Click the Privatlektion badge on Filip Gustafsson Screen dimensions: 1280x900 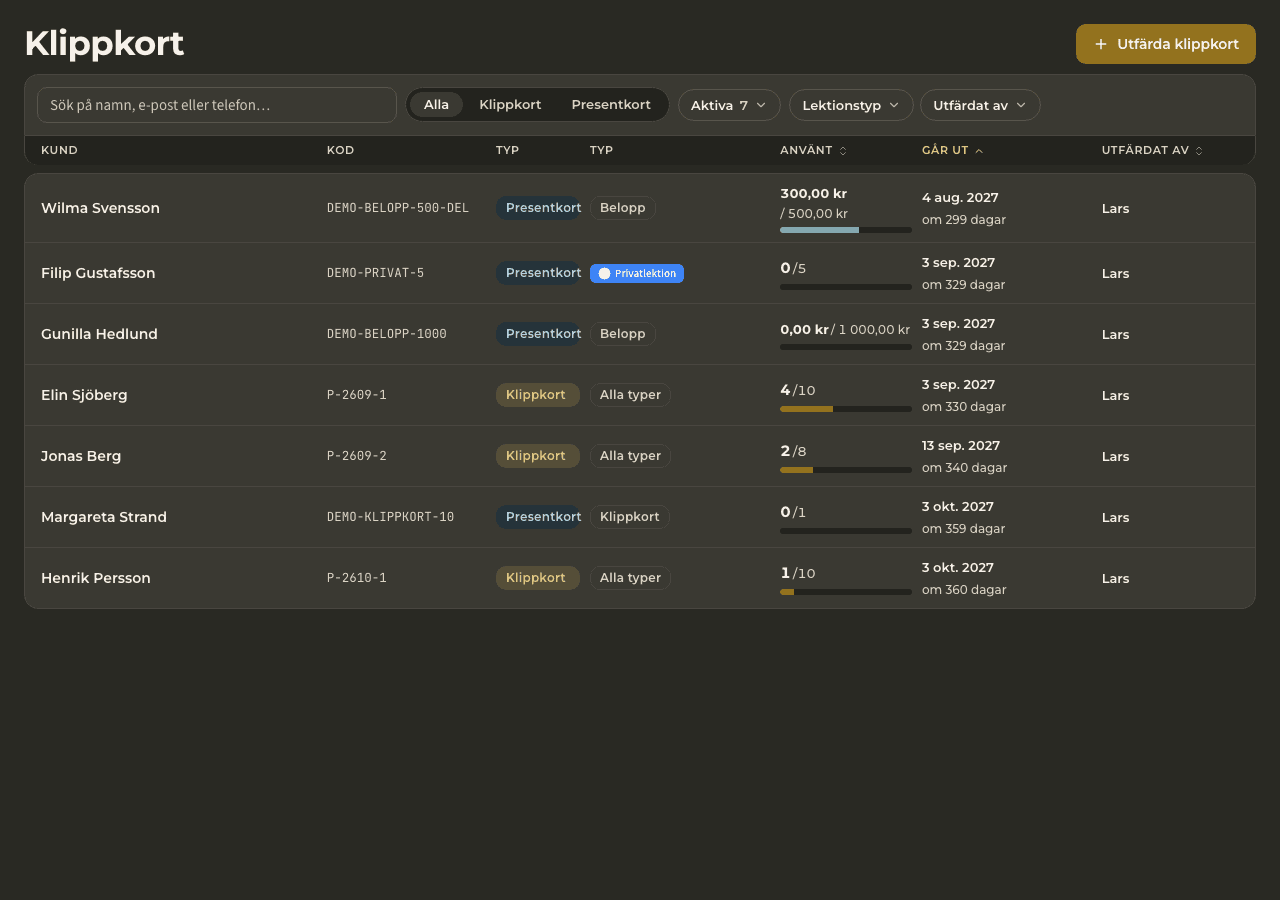tap(637, 273)
